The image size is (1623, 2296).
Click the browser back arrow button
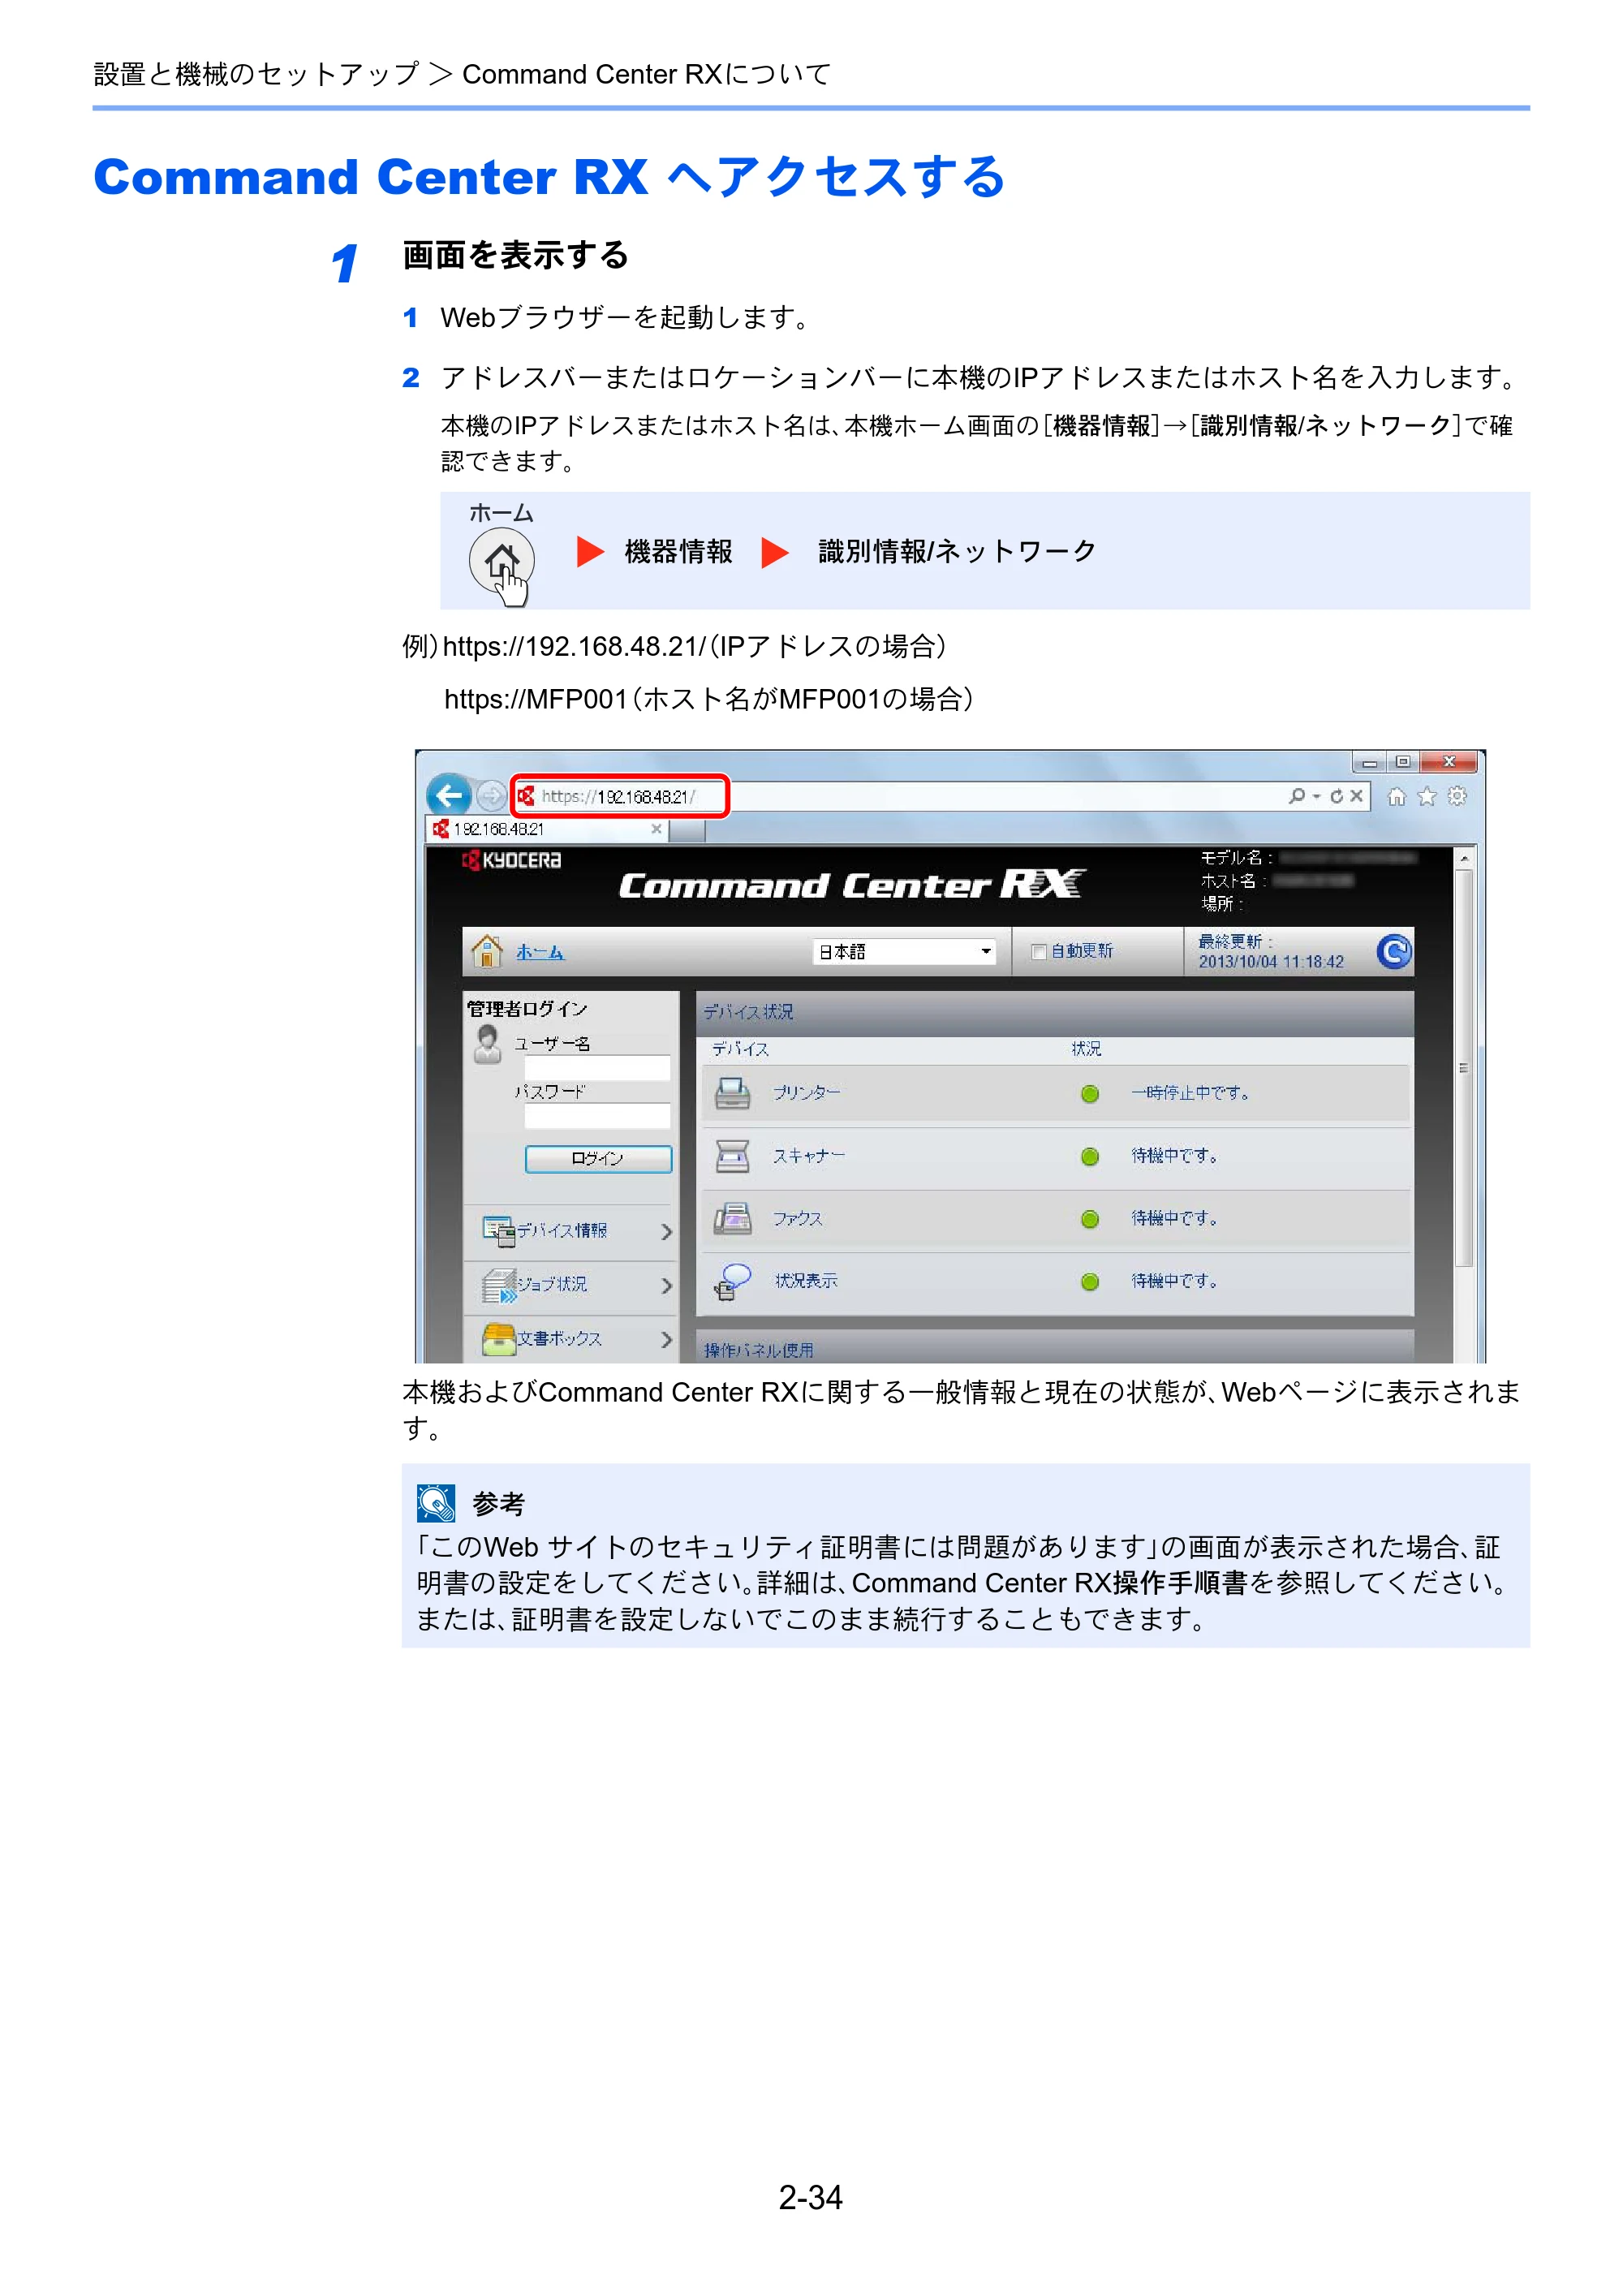pyautogui.click(x=449, y=796)
